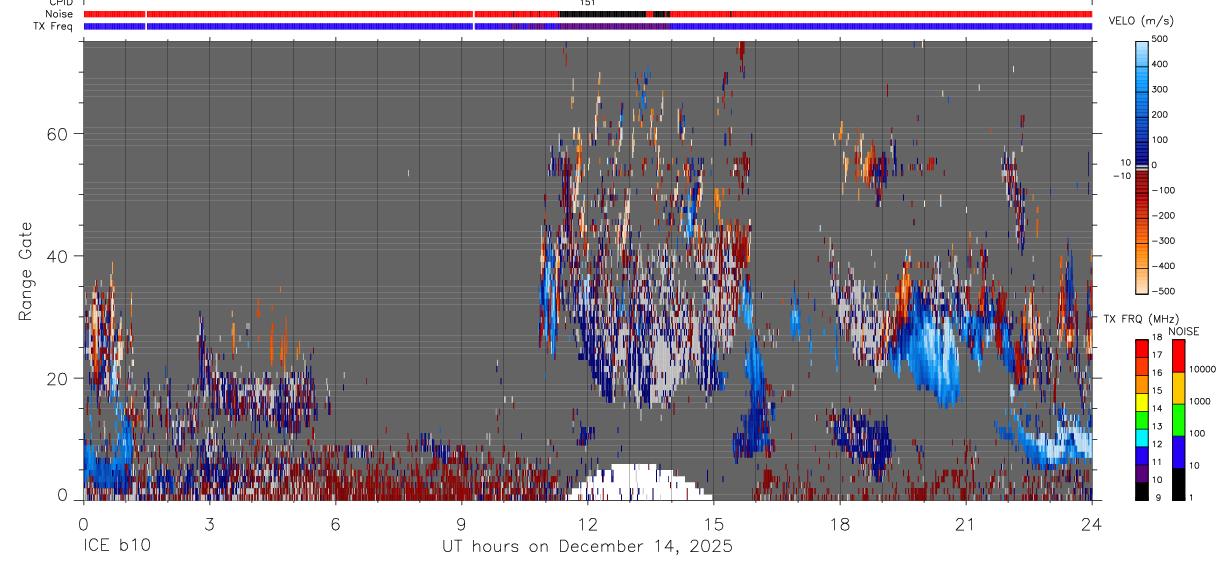This screenshot has height=567, width=1228.
Task: Click the 'TX Freq' strip label at top left
Action: 54,26
